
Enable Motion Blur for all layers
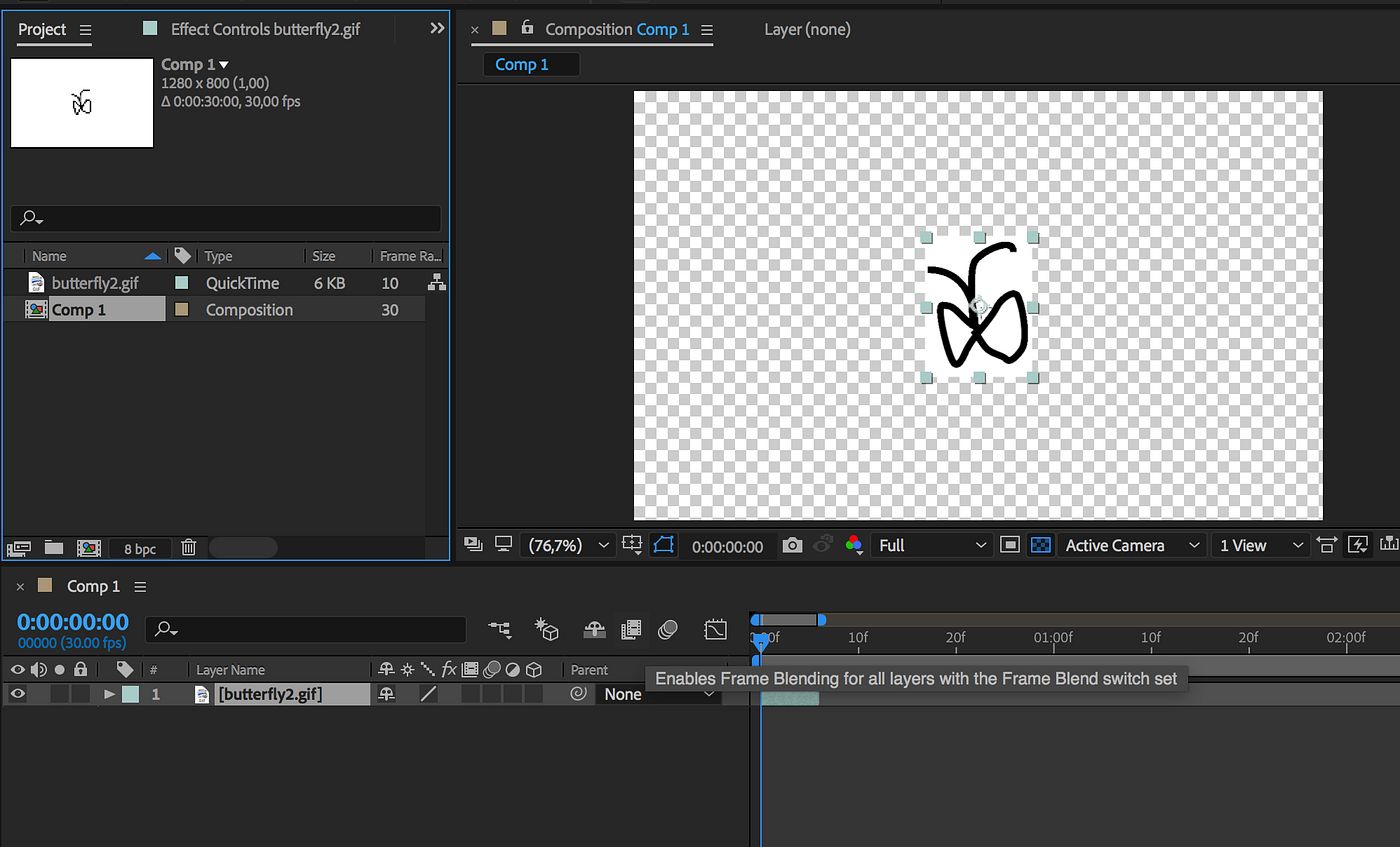click(668, 629)
